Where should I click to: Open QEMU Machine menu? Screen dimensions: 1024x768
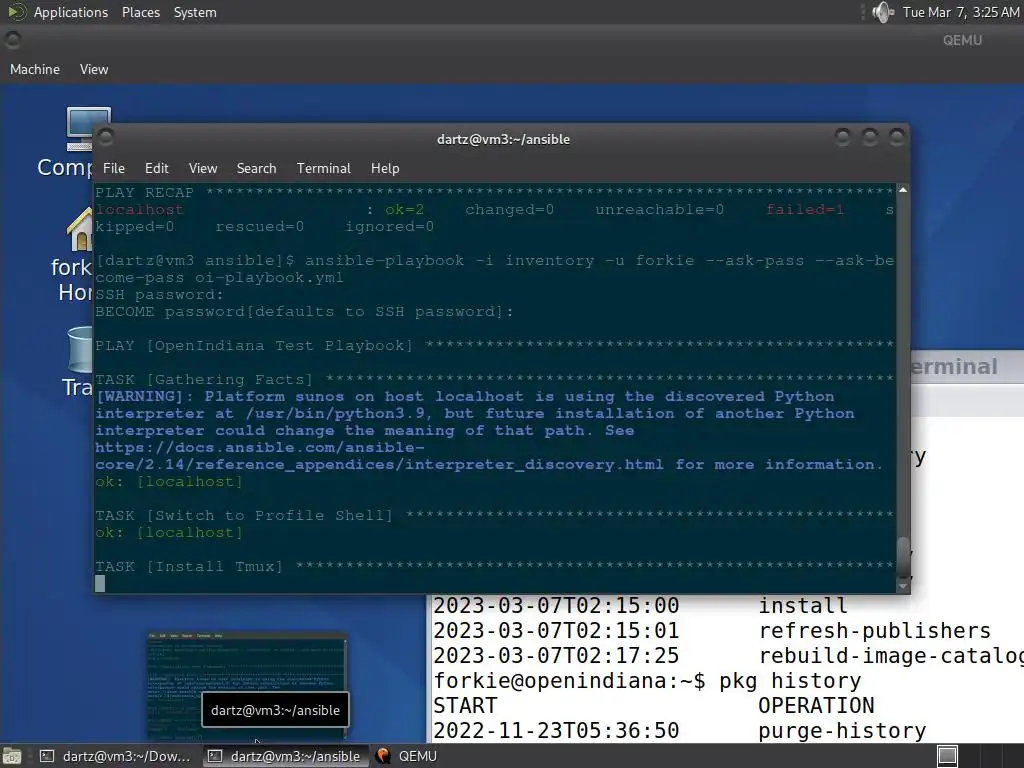(x=35, y=69)
